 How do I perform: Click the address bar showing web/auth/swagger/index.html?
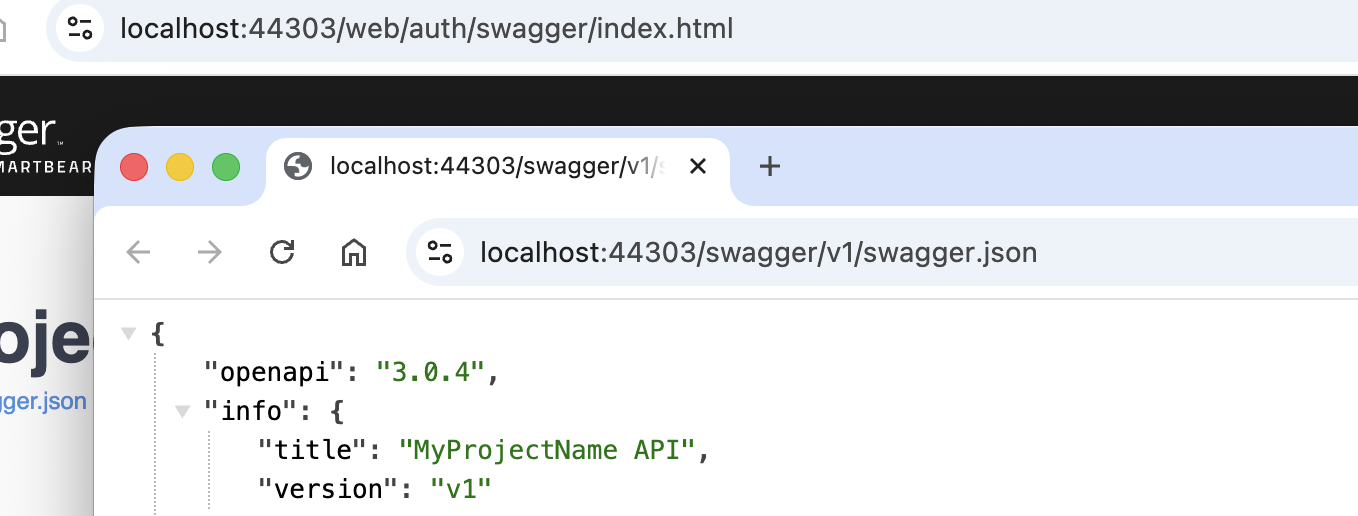point(427,28)
